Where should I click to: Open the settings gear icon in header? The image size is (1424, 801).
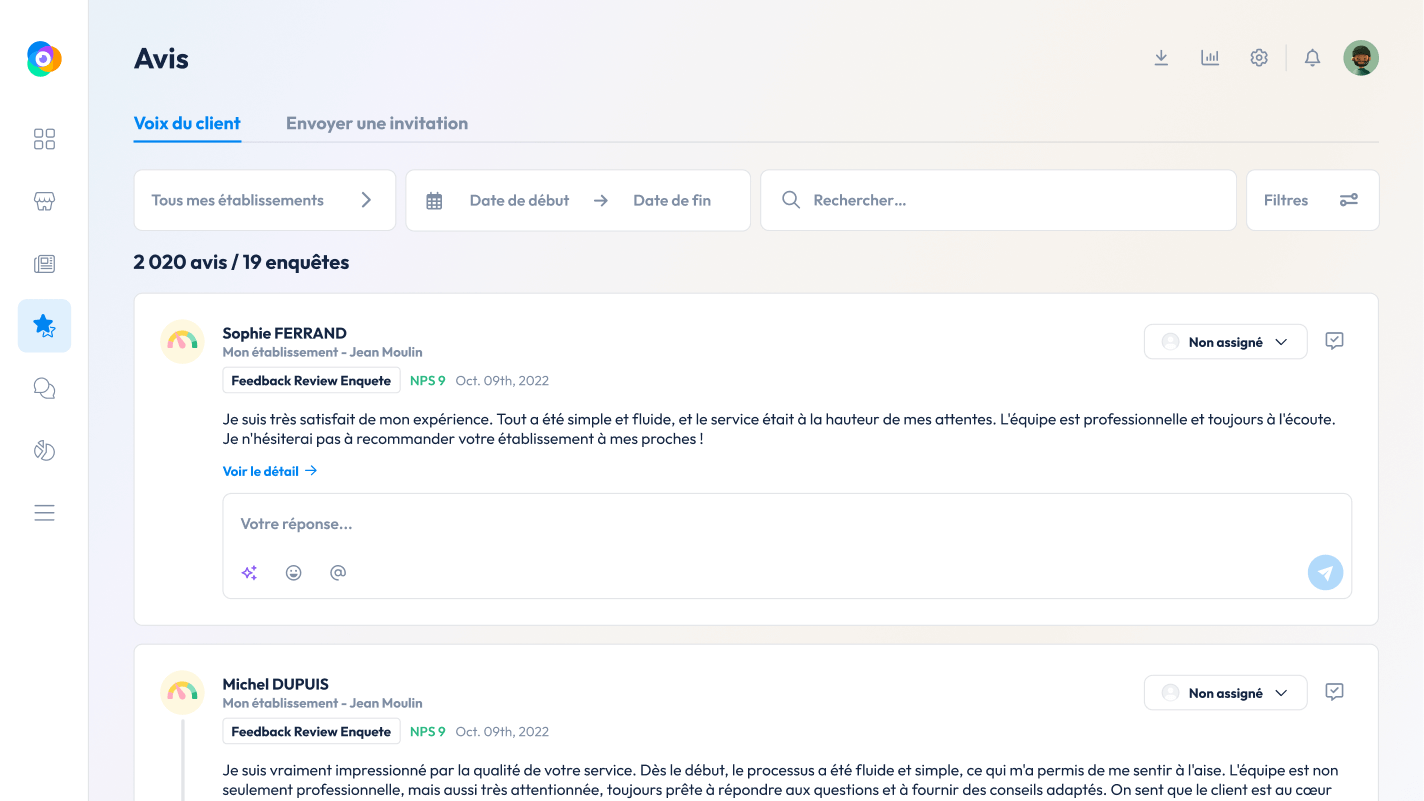pos(1259,58)
